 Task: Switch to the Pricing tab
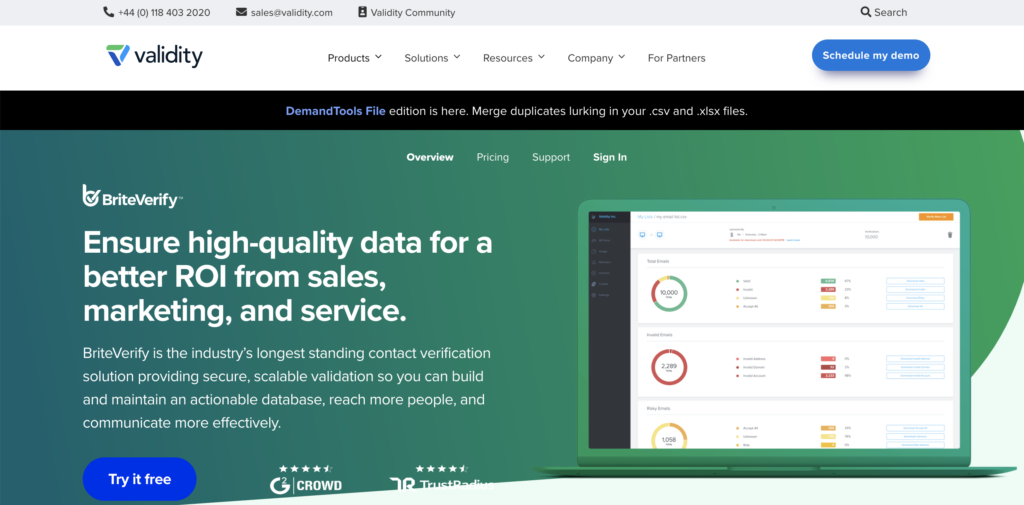(492, 157)
